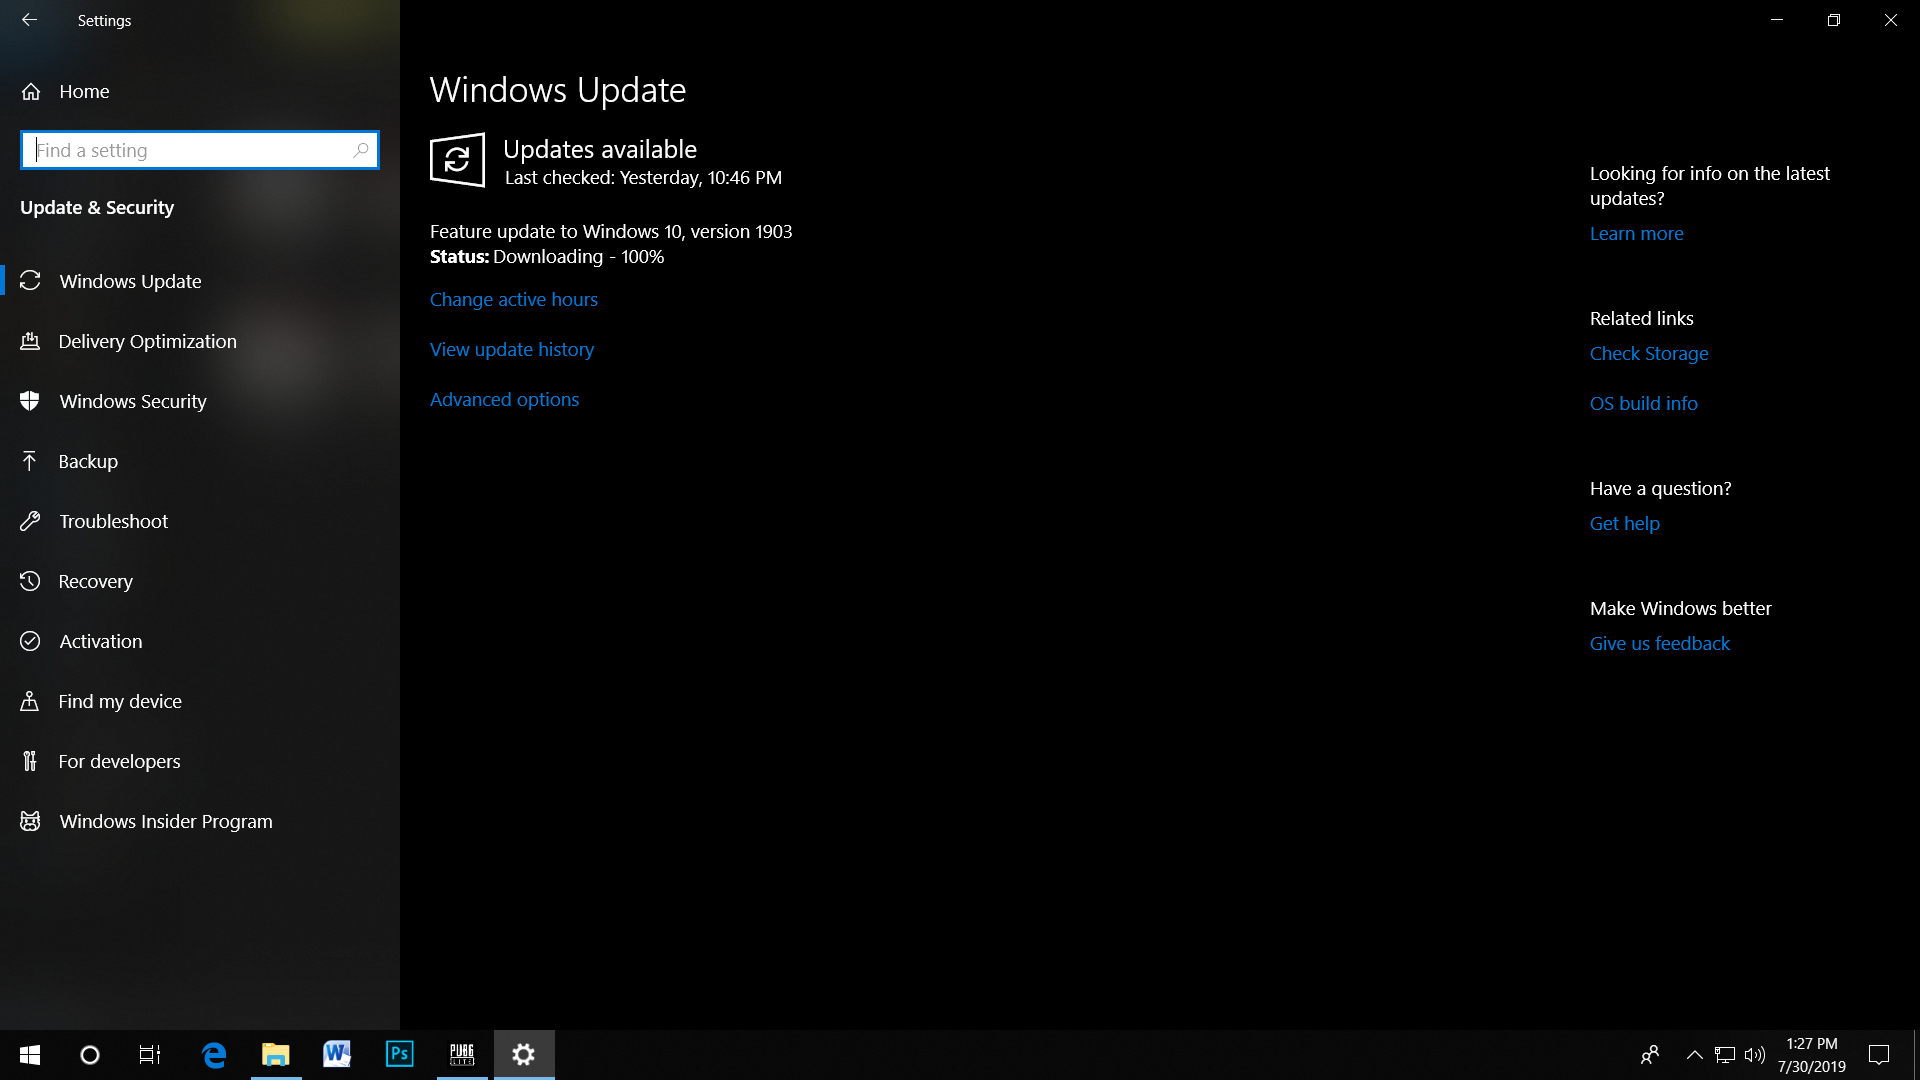Screen dimensions: 1920x1080
Task: Click the Get help link
Action: (x=1624, y=523)
